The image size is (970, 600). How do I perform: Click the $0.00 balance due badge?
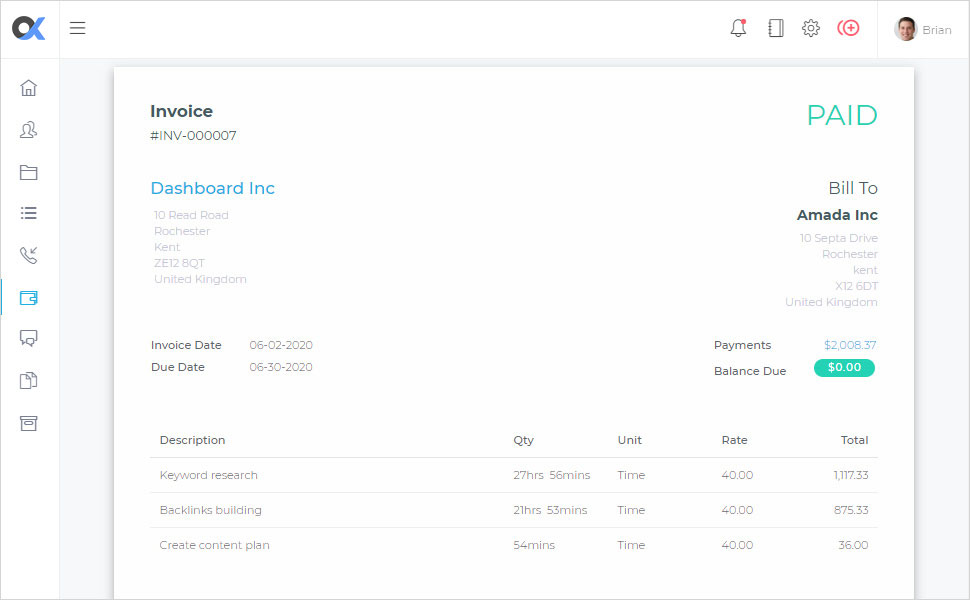tap(844, 367)
